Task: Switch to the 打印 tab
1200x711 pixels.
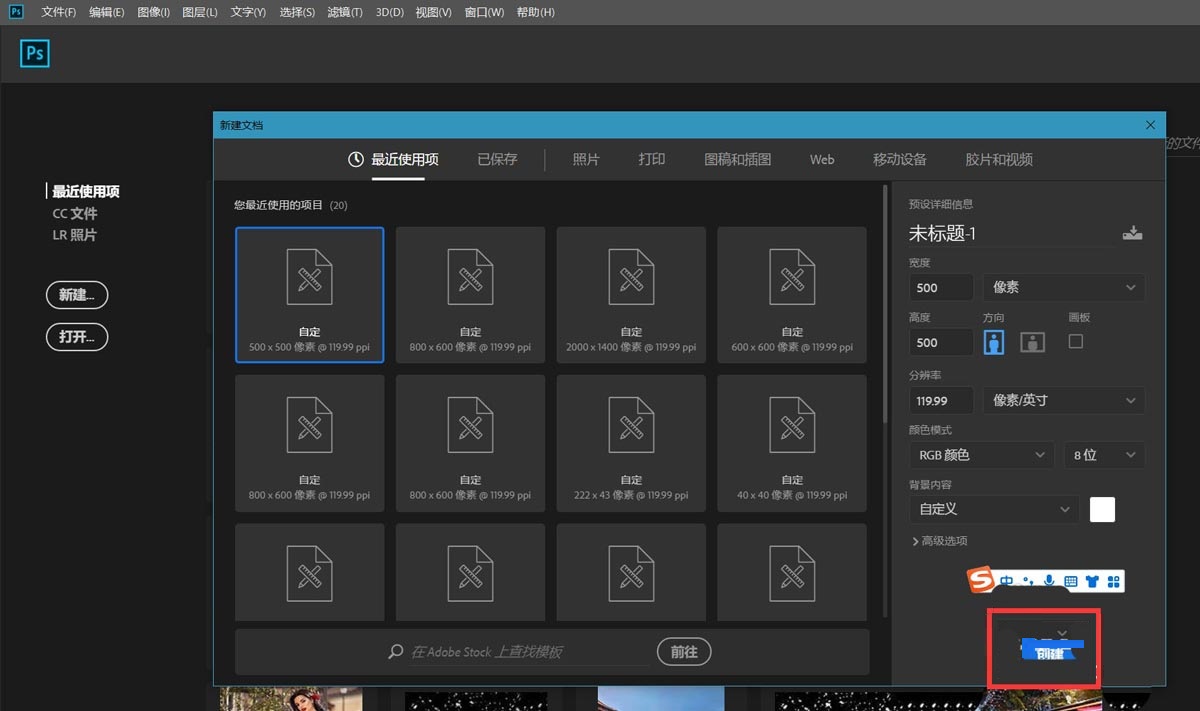Action: coord(651,159)
